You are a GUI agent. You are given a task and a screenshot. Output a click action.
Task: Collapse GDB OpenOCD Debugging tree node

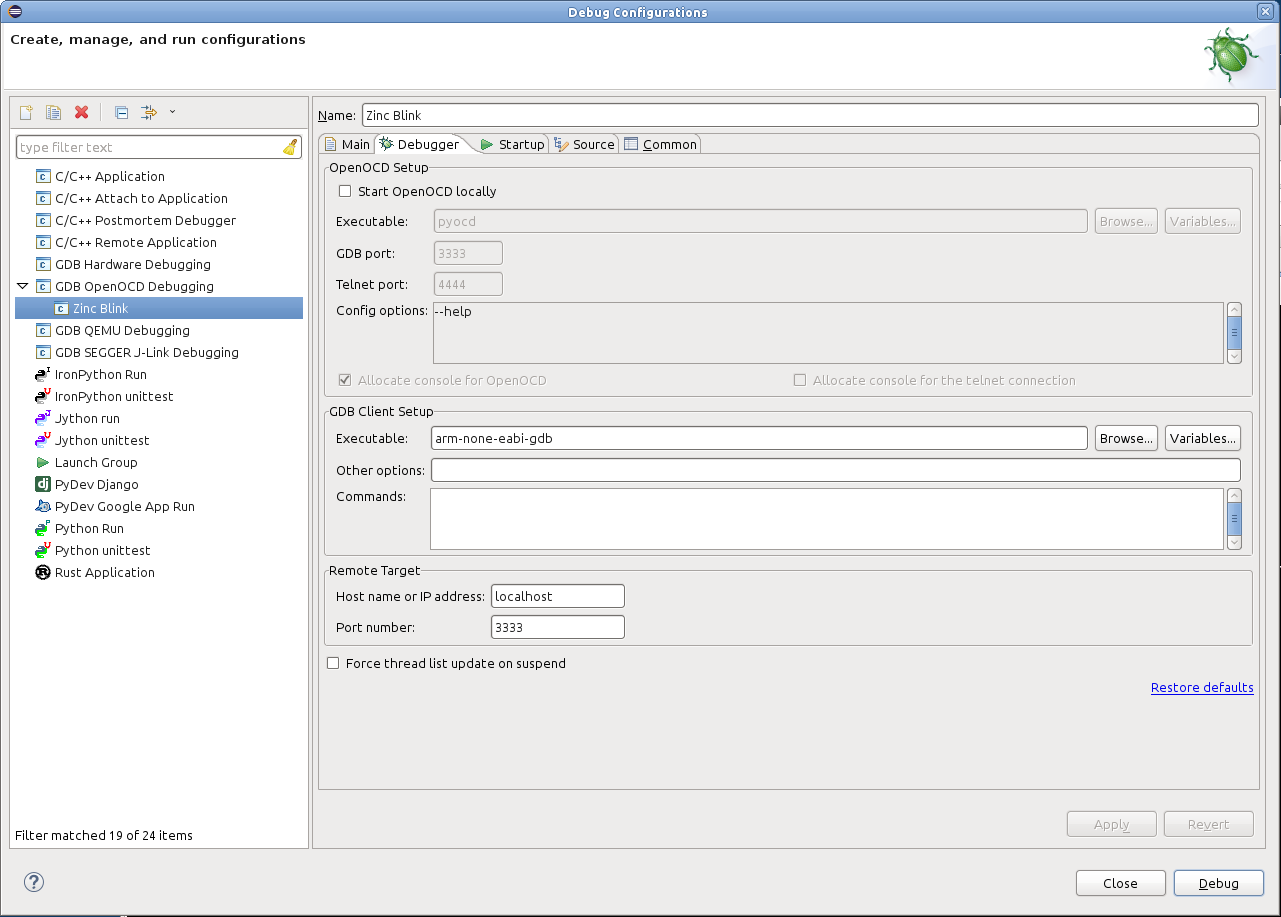23,286
